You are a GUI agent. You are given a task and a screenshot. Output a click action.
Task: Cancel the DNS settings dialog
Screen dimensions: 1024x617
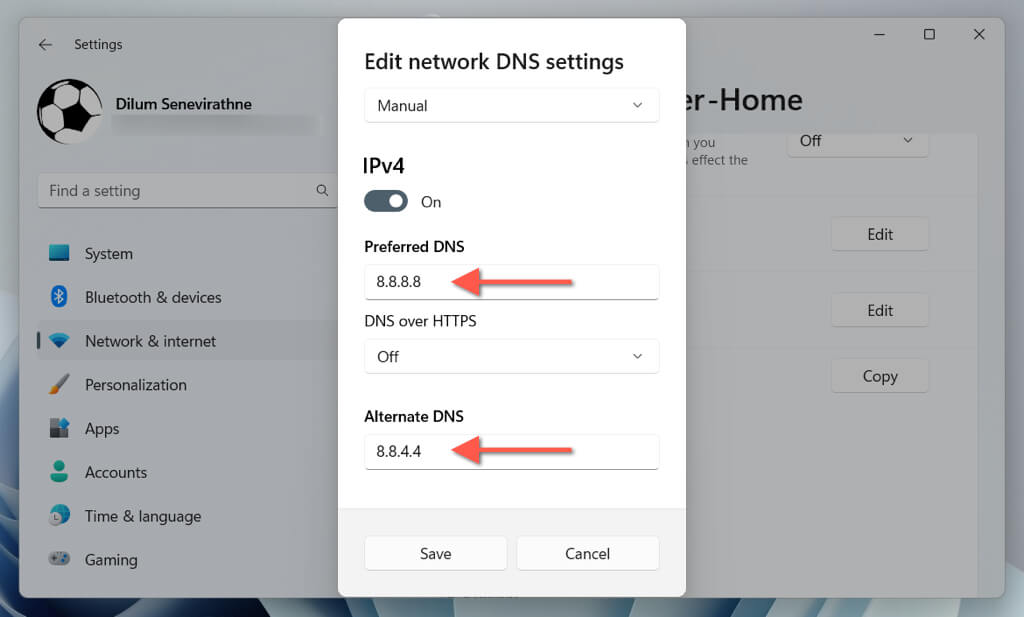coord(587,553)
